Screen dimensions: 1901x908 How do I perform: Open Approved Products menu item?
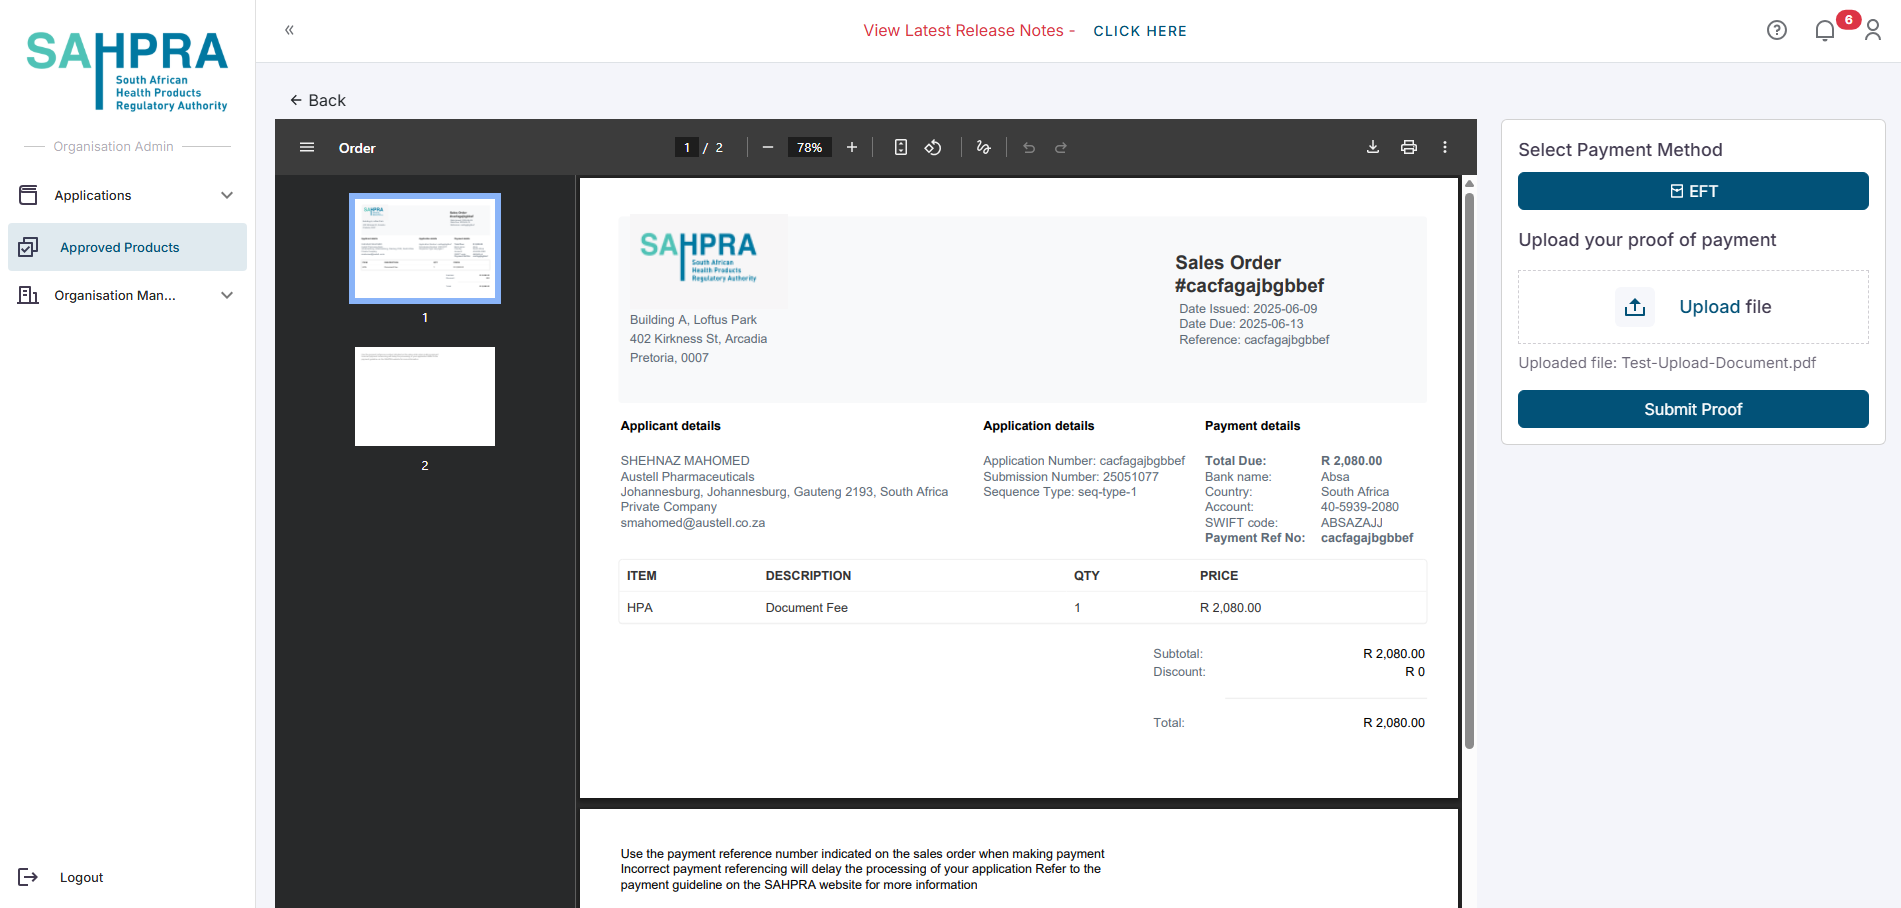(127, 247)
